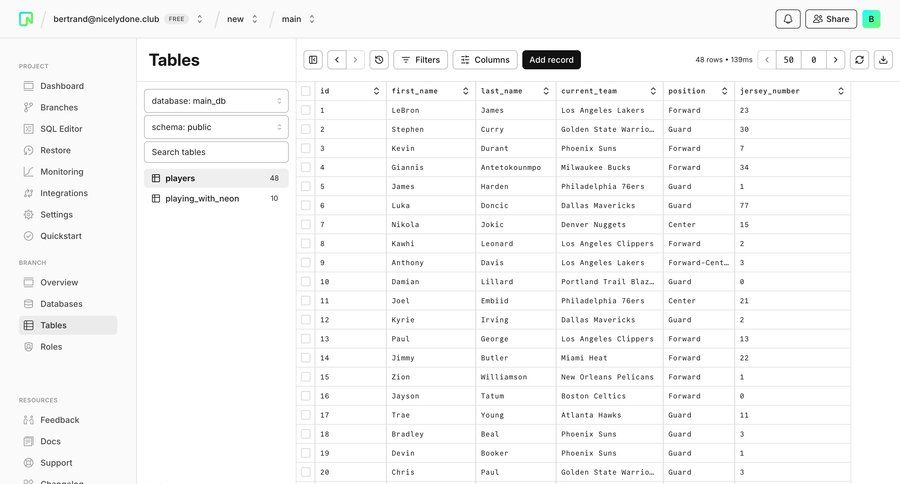This screenshot has height=484, width=900.
Task: Open the user avatar B menu
Action: (871, 19)
